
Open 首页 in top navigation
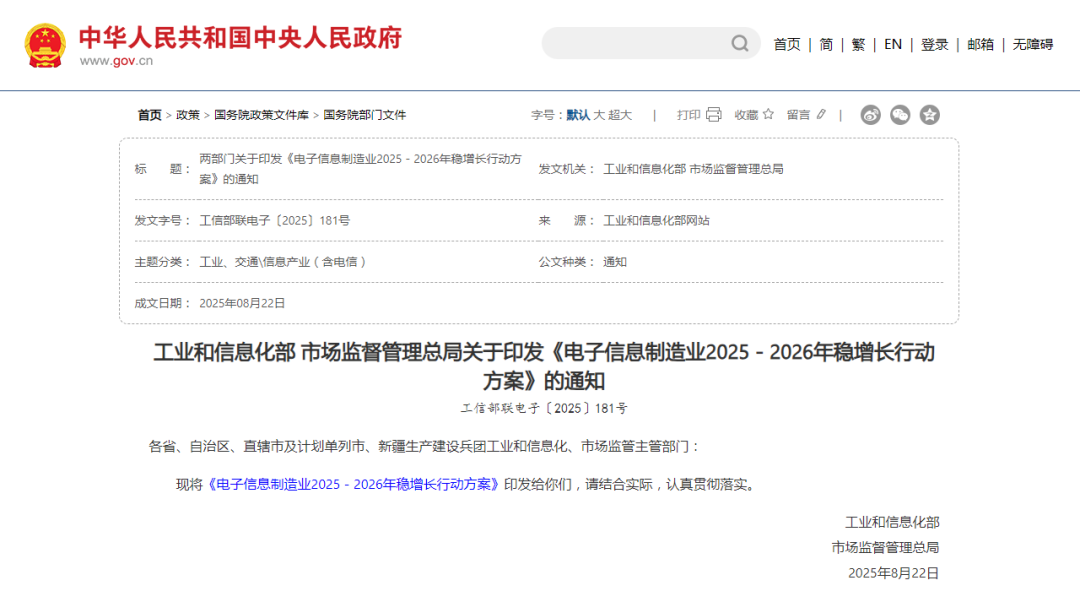pyautogui.click(x=787, y=45)
